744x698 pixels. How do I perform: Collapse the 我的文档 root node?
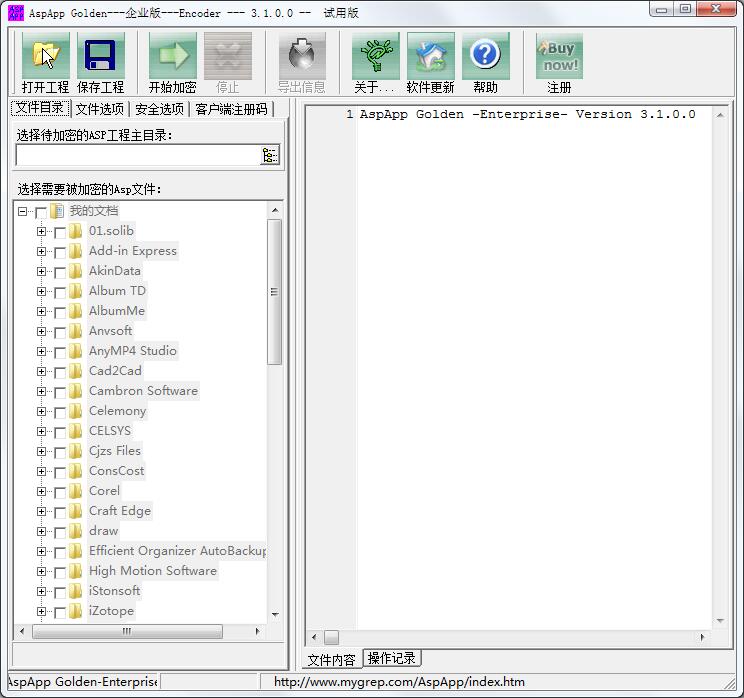click(x=23, y=211)
